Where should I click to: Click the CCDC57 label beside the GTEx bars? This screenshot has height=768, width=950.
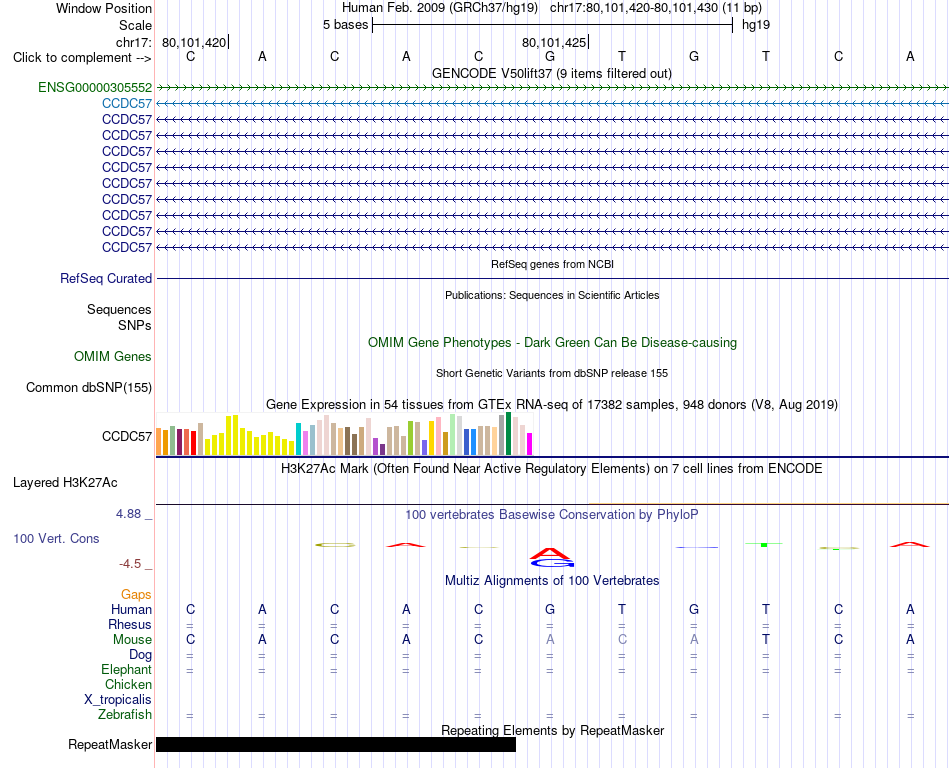[x=127, y=436]
